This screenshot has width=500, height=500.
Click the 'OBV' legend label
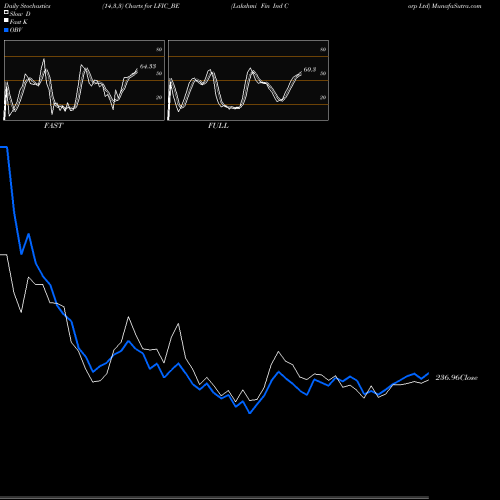tap(16, 30)
